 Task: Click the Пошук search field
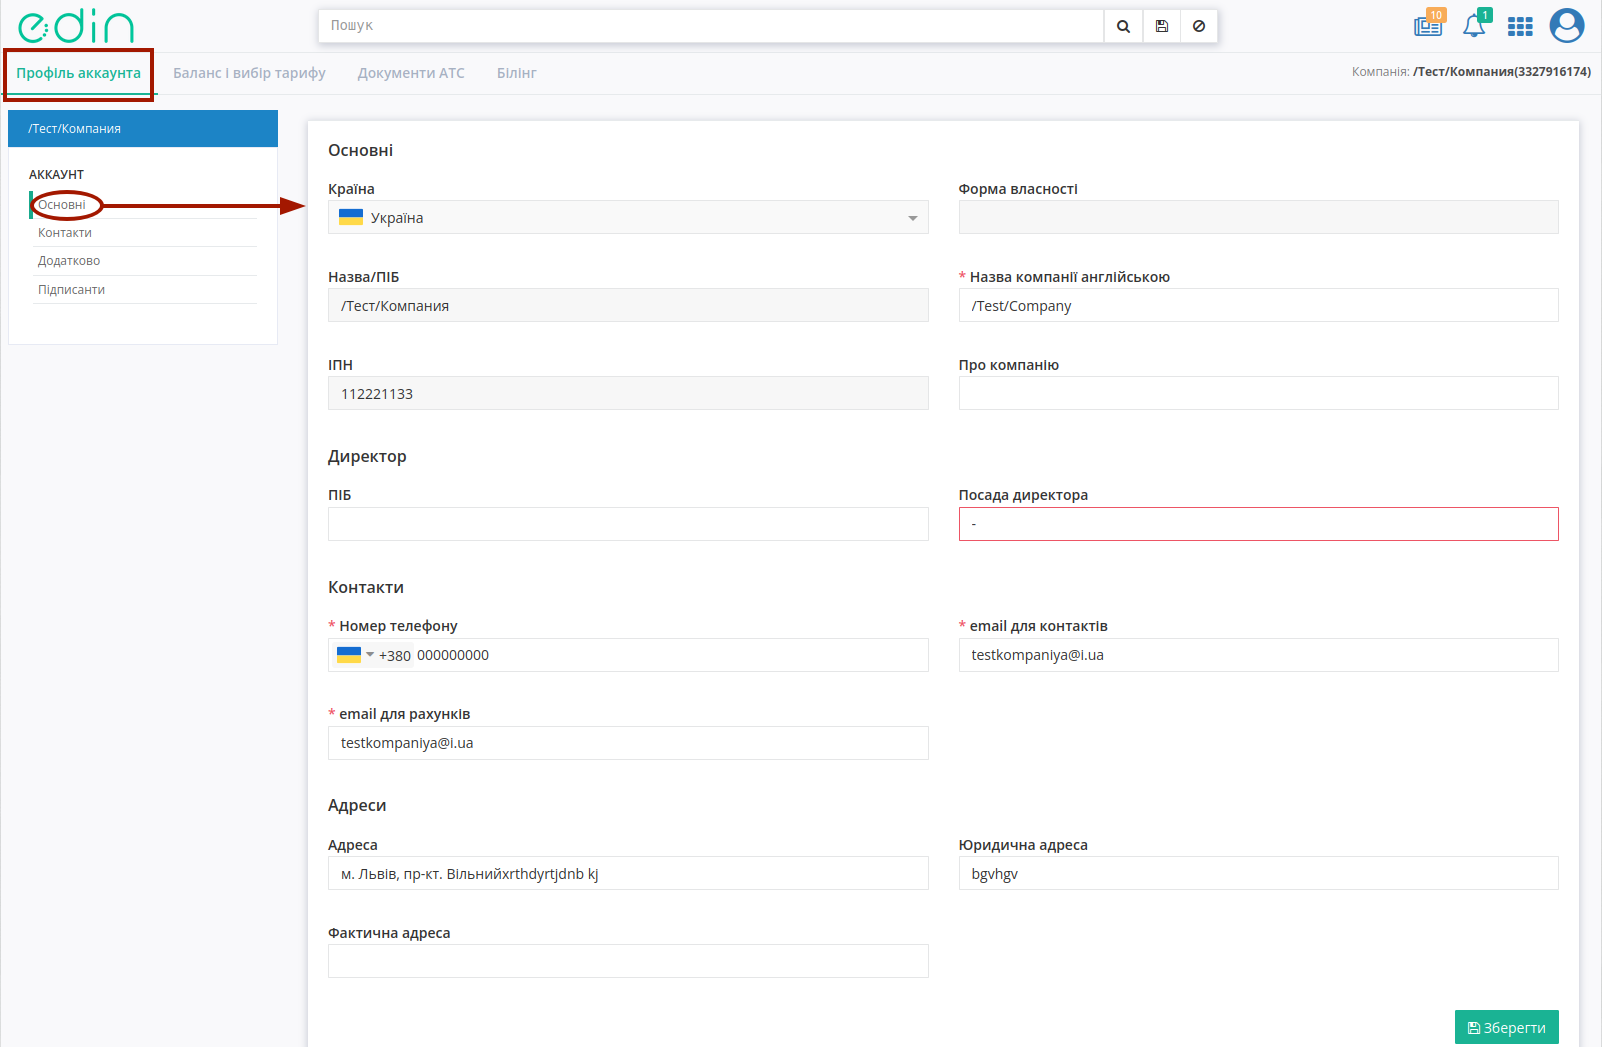click(x=711, y=26)
